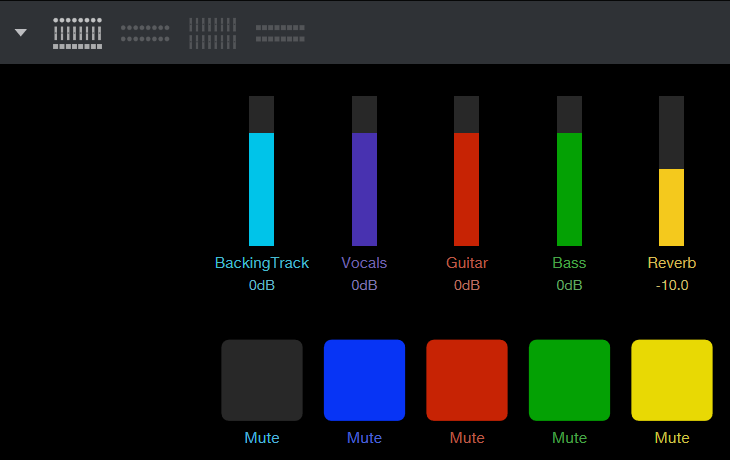Open the dropdown arrow in top toolbar
This screenshot has height=460, width=730.
[20, 32]
